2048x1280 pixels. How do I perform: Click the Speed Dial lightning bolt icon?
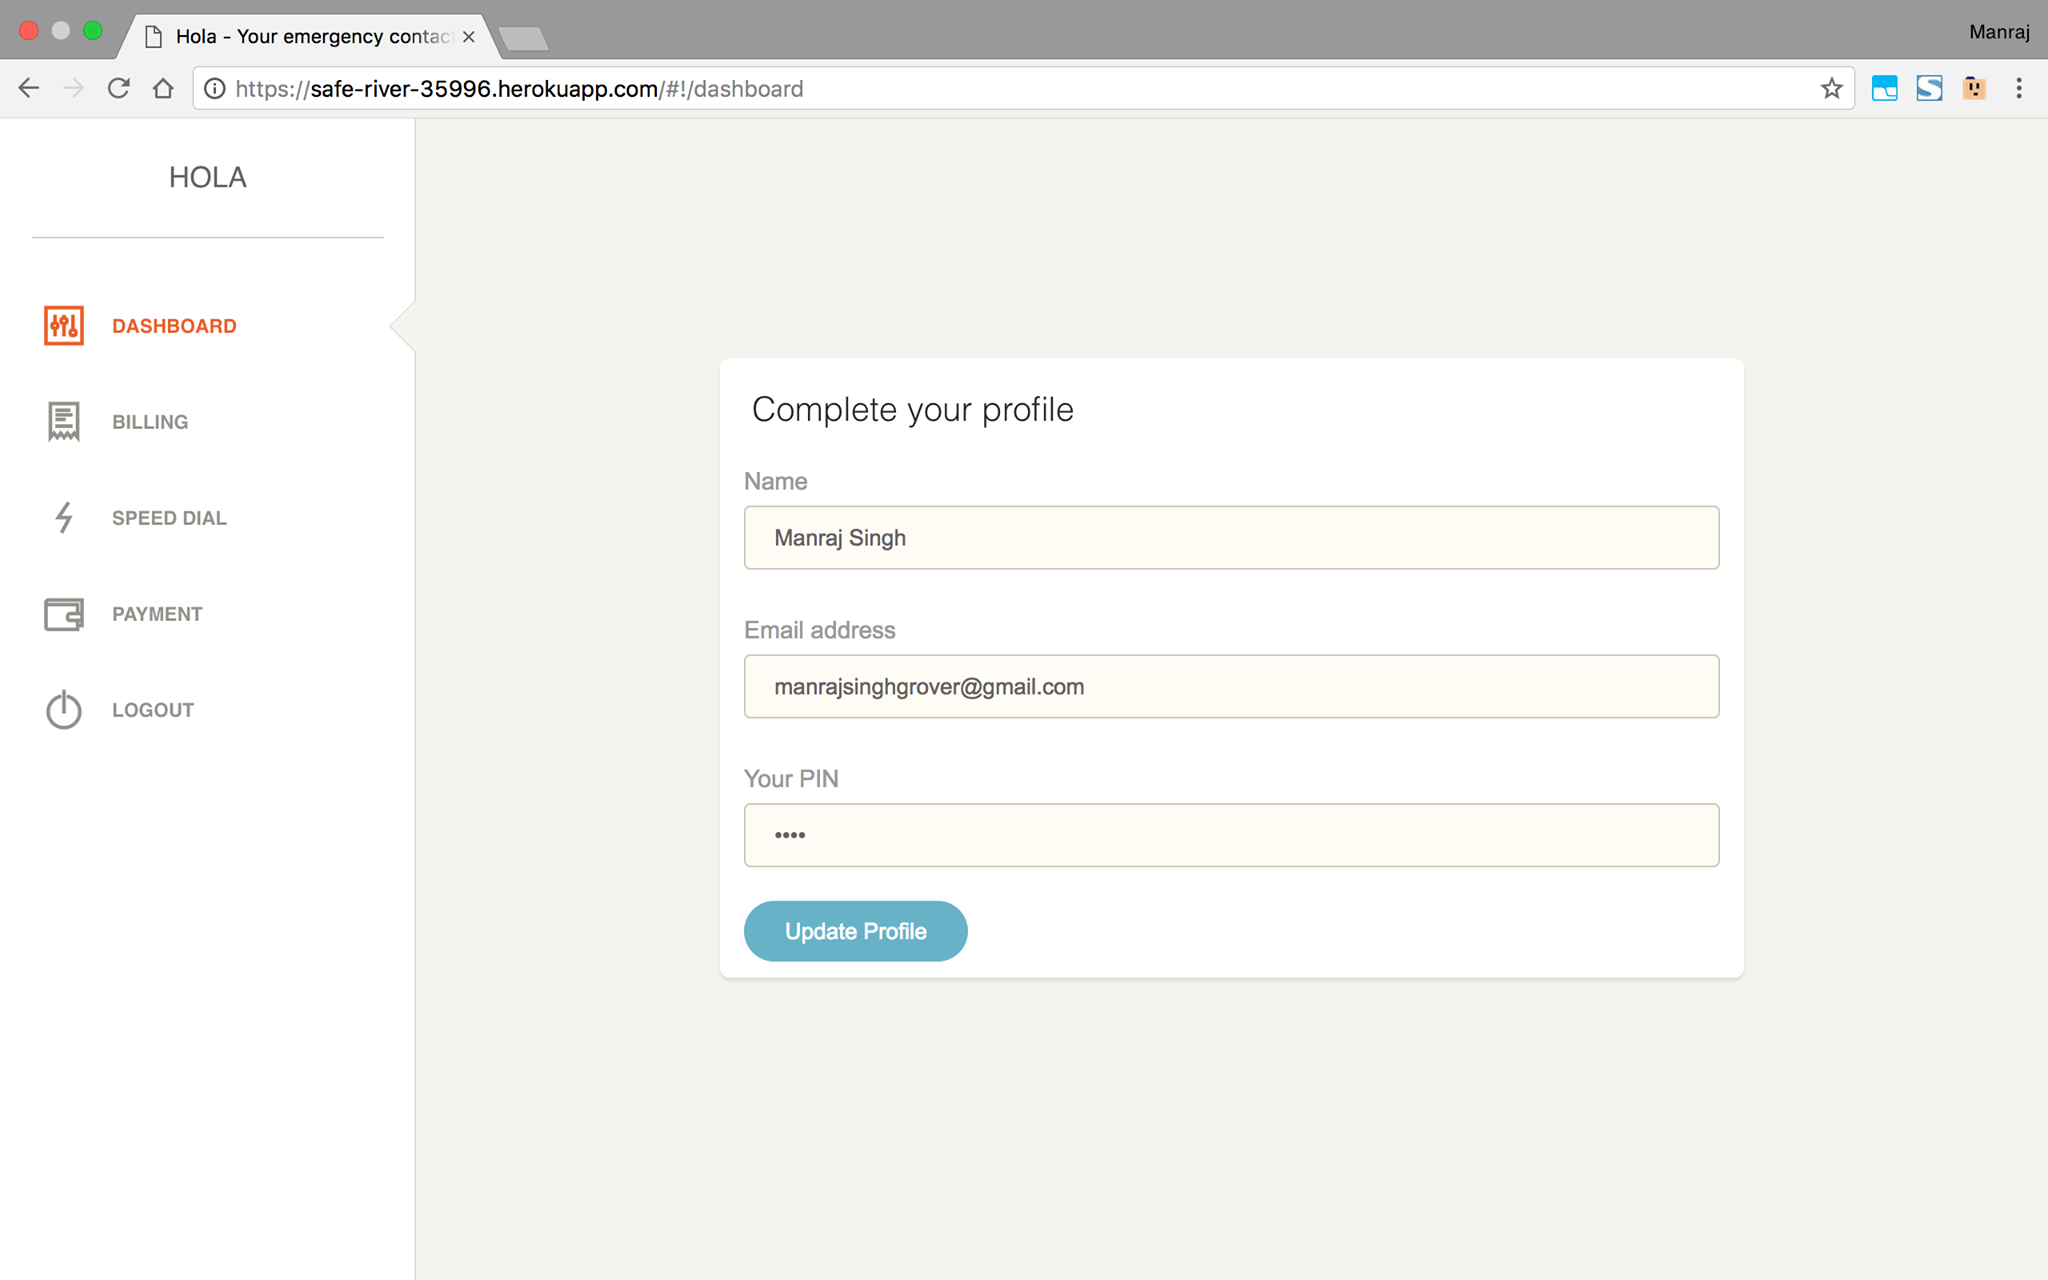[64, 518]
